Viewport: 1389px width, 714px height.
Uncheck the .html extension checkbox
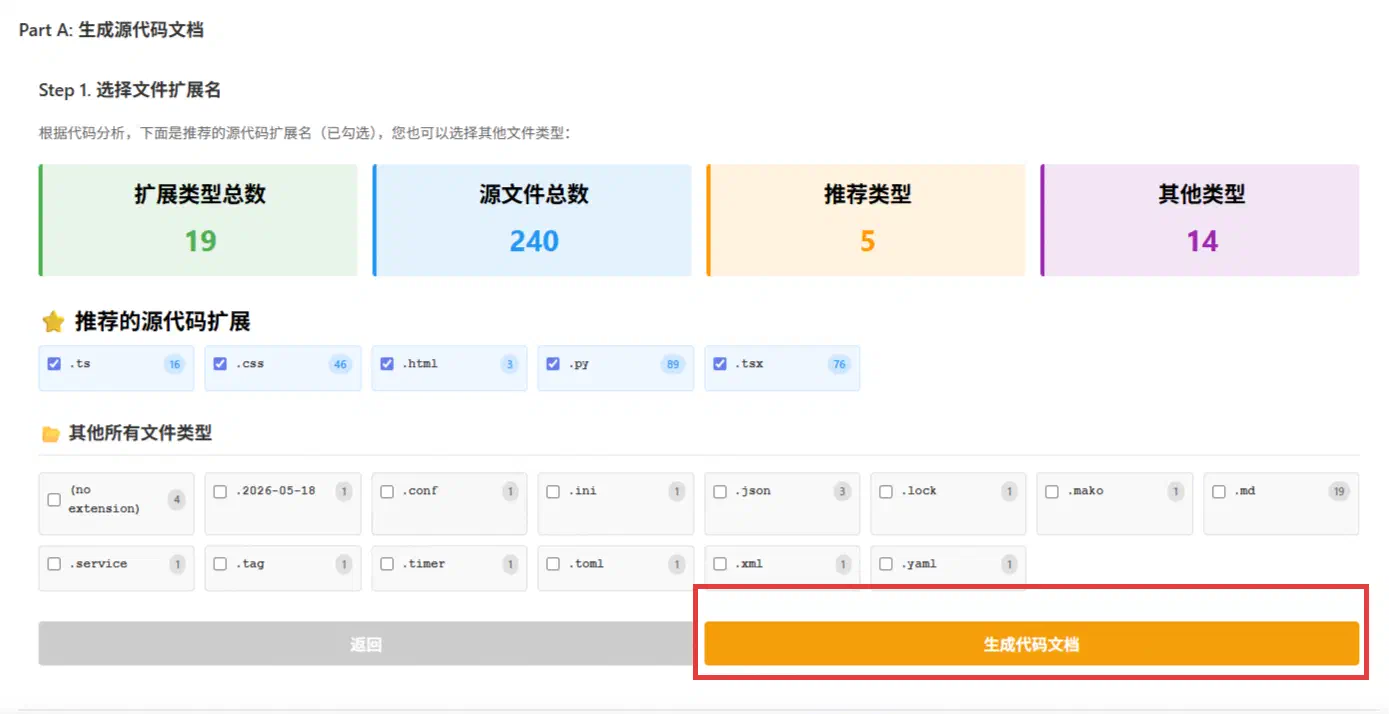click(x=387, y=364)
